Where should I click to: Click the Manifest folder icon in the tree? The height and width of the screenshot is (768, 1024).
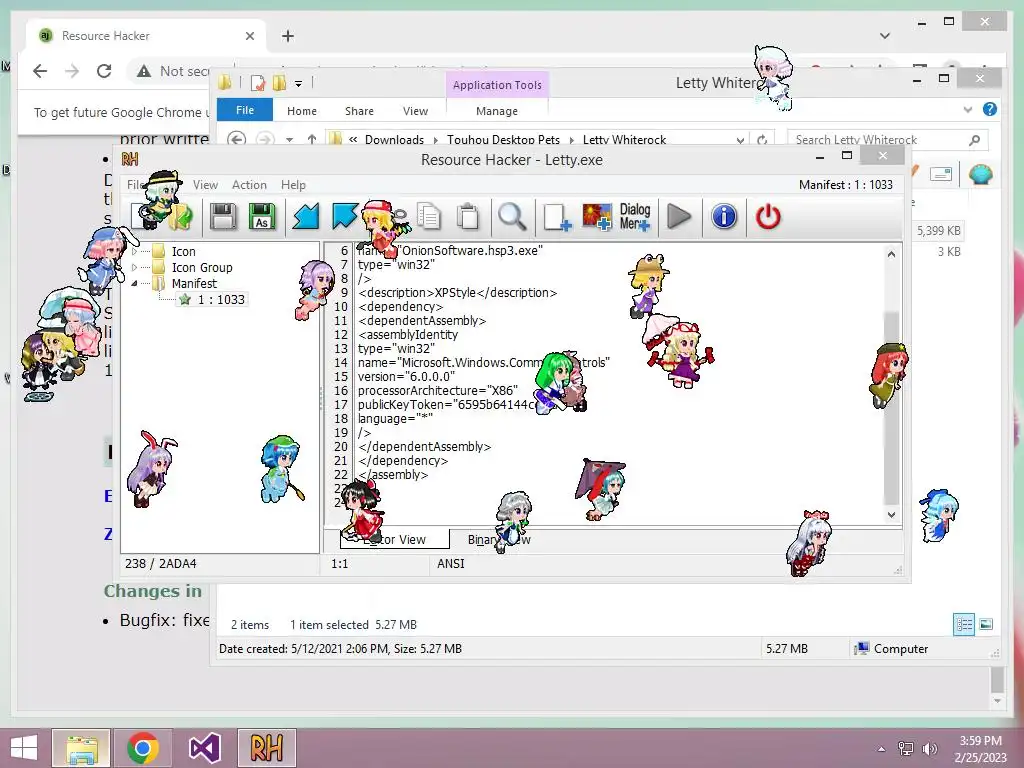tap(158, 283)
